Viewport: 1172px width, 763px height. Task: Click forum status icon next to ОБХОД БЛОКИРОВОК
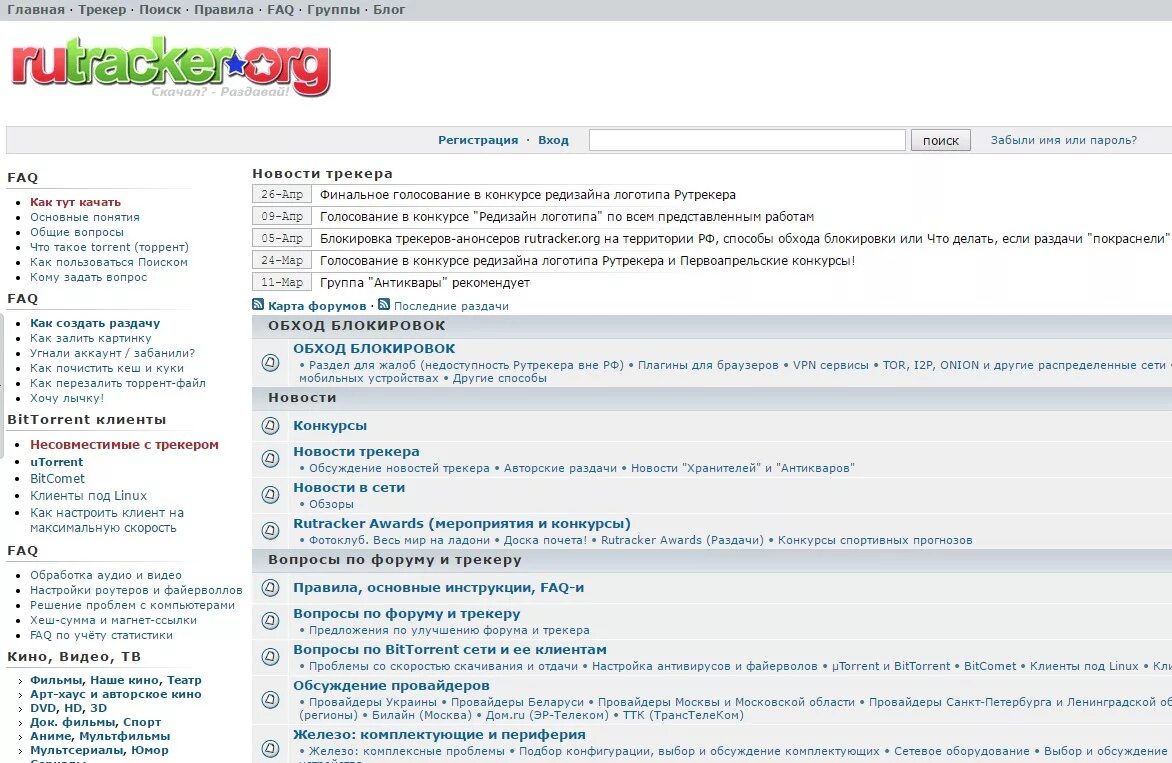coord(271,362)
